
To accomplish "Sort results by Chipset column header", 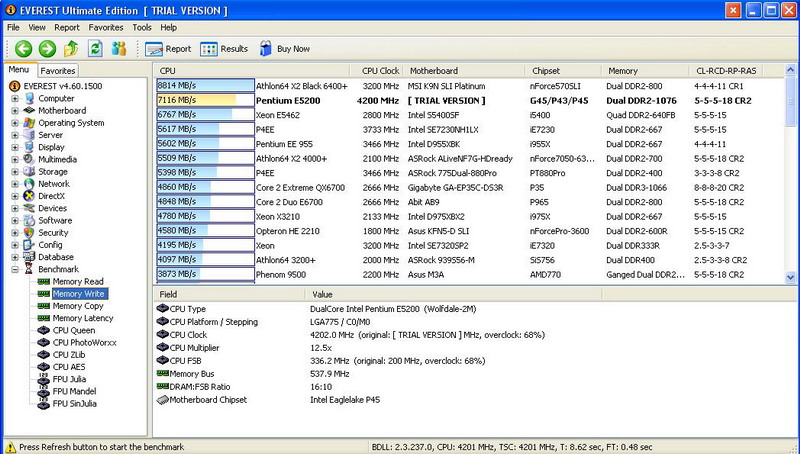I will coord(563,71).
